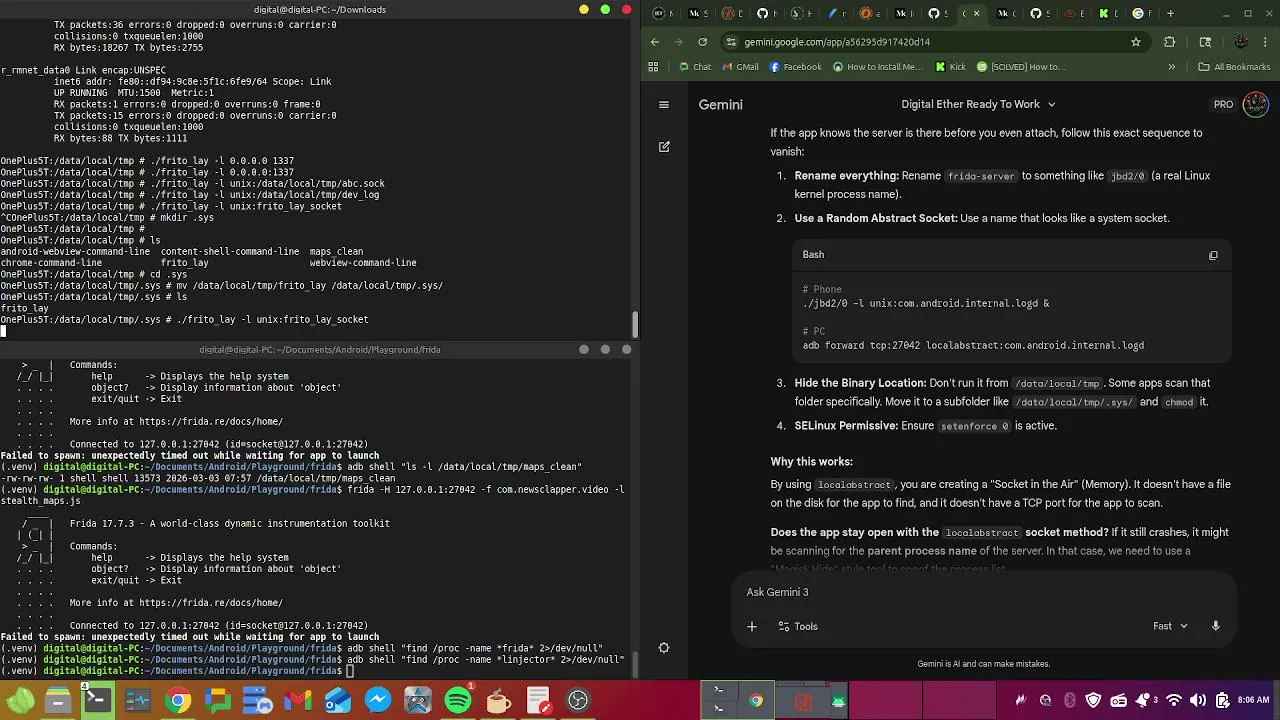Open the Fast model selector dropdown
Image resolution: width=1280 pixels, height=720 pixels.
pos(1170,626)
